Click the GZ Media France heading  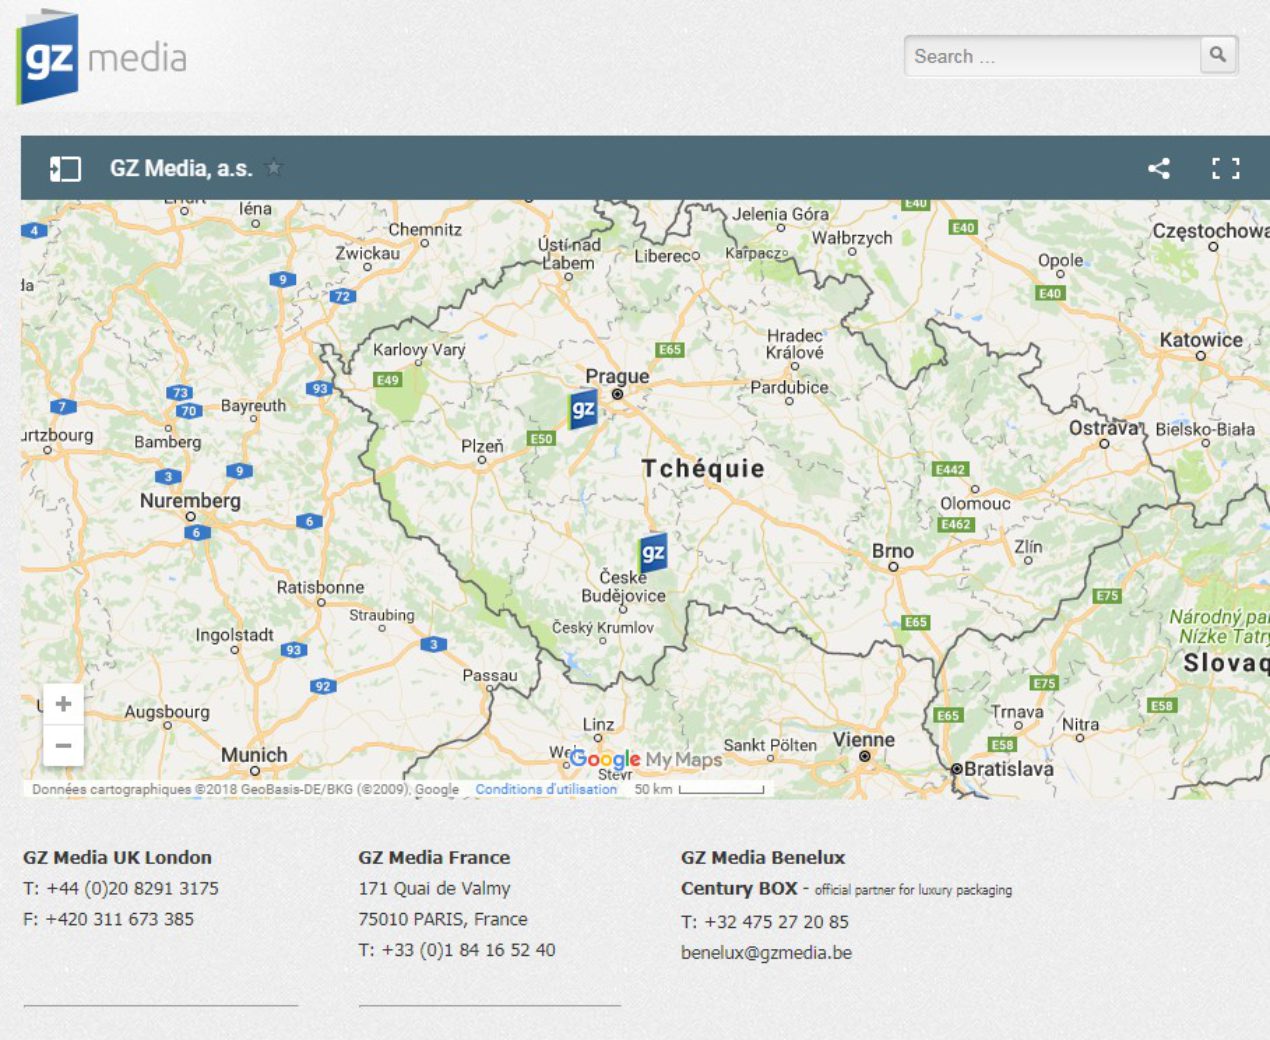click(x=434, y=857)
